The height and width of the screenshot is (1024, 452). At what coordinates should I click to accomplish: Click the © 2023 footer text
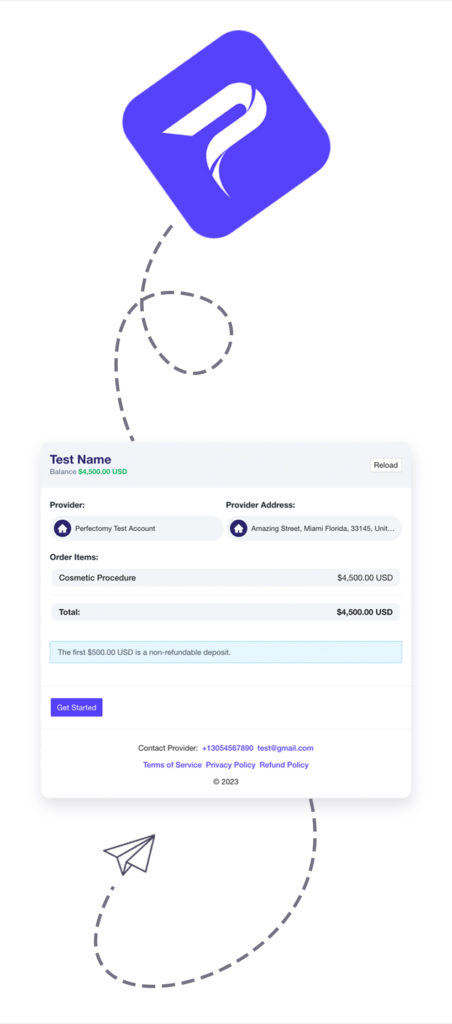click(226, 781)
